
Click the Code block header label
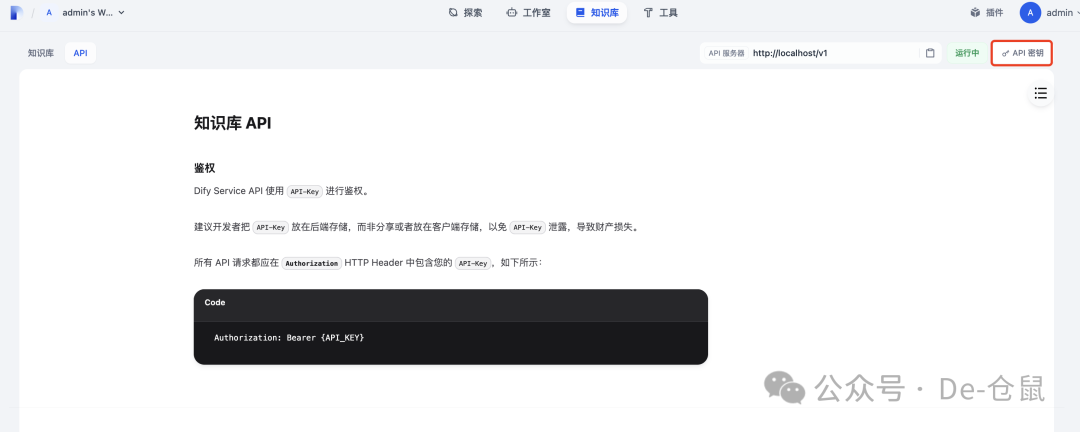coord(215,302)
